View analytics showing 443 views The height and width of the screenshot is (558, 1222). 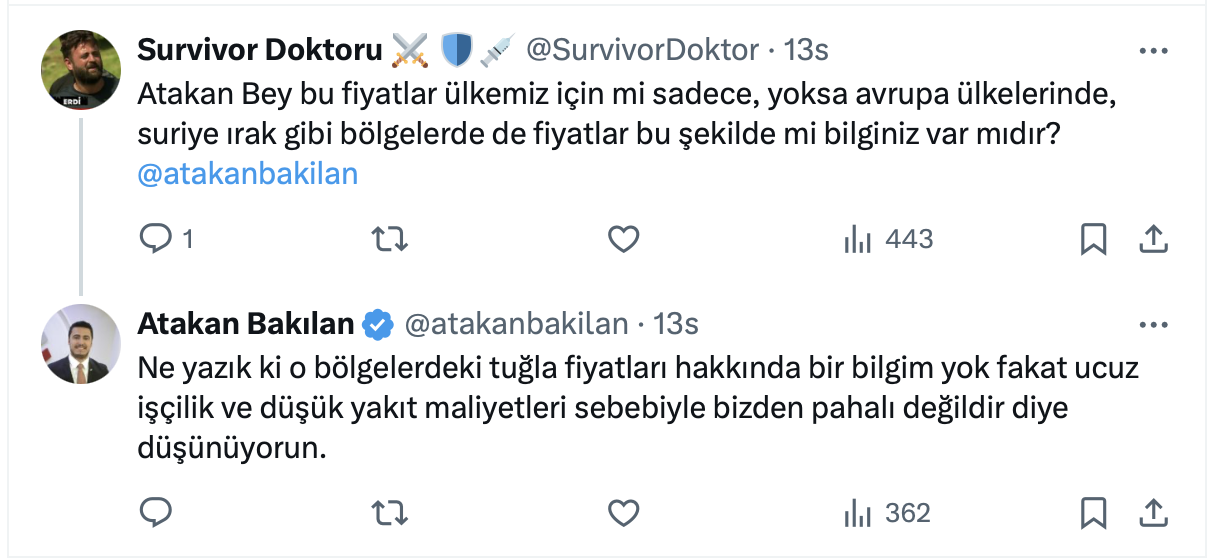tap(889, 239)
